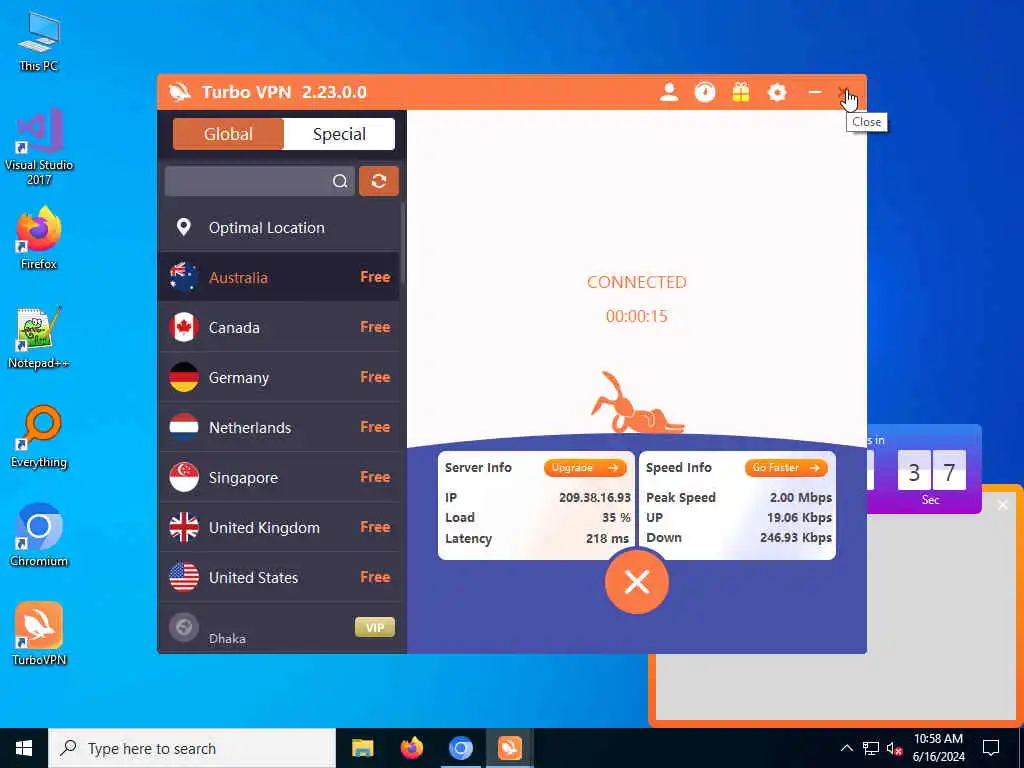Select the Everything desktop shortcut
Screen dimensions: 1024x768
point(39,436)
